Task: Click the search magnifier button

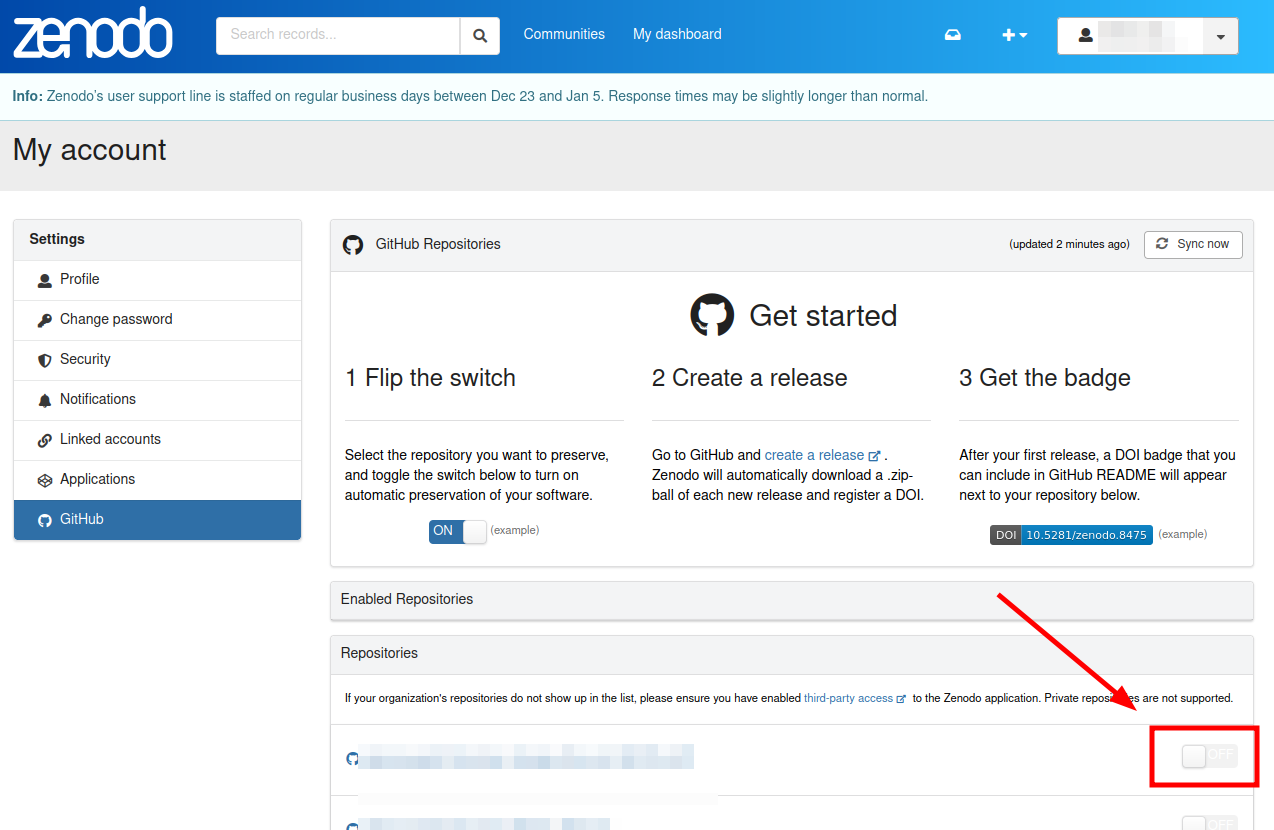Action: 480,35
